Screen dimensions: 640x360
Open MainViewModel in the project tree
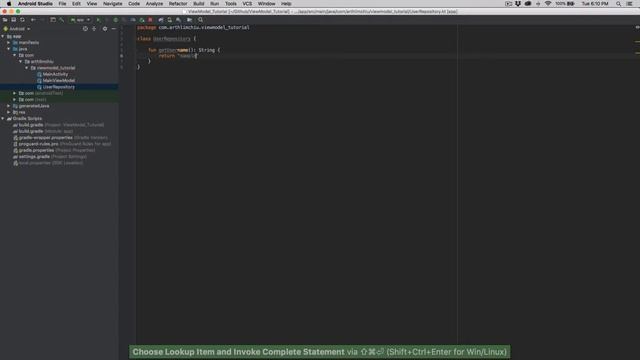pyautogui.click(x=58, y=80)
